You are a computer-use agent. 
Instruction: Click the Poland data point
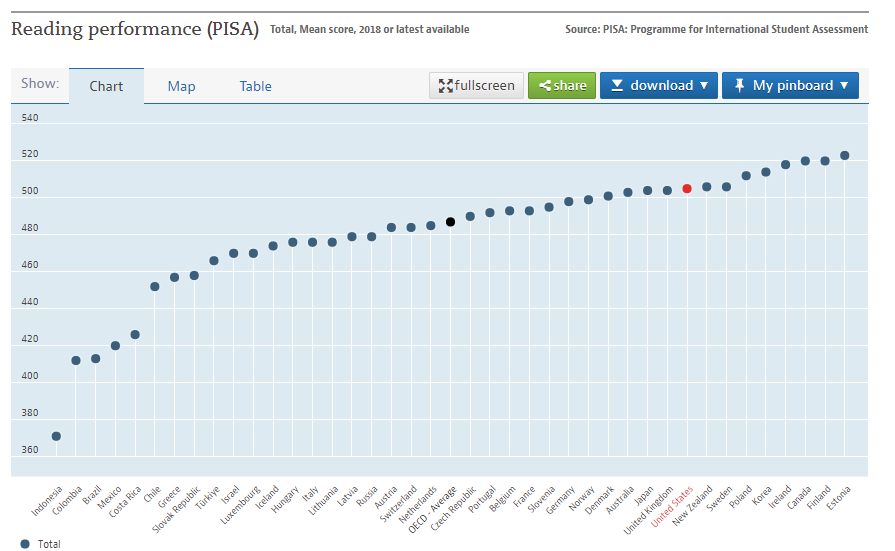click(746, 176)
